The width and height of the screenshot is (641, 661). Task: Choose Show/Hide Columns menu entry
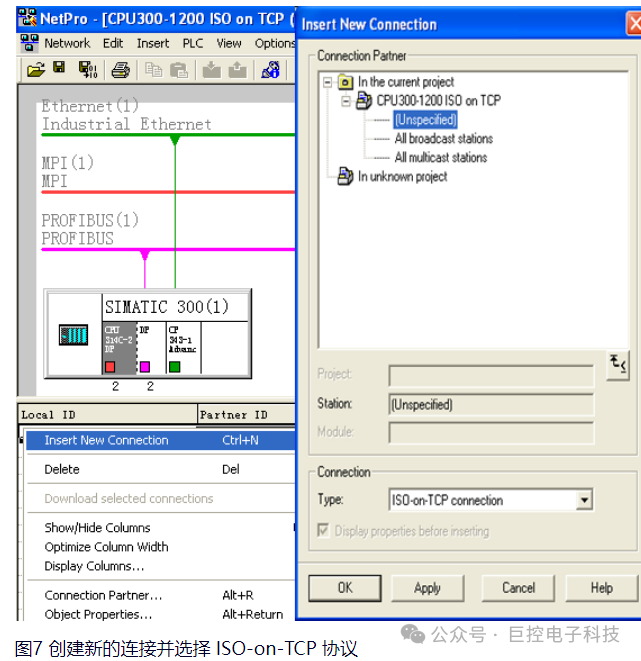coord(161,527)
